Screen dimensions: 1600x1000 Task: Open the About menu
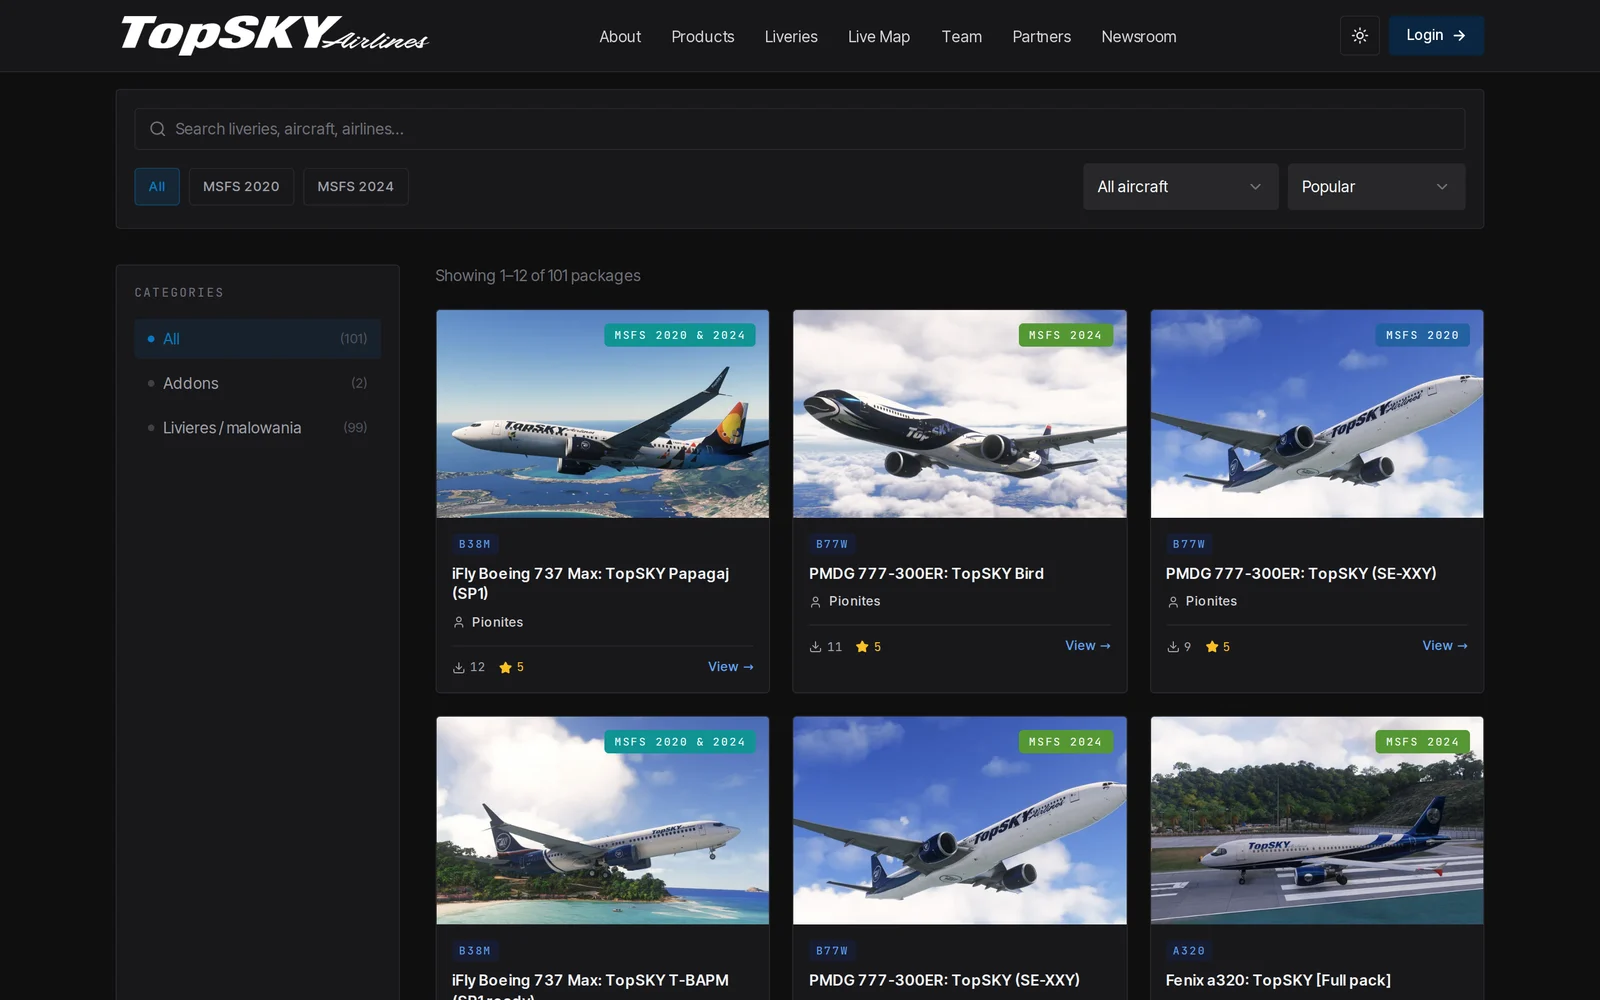pyautogui.click(x=620, y=37)
